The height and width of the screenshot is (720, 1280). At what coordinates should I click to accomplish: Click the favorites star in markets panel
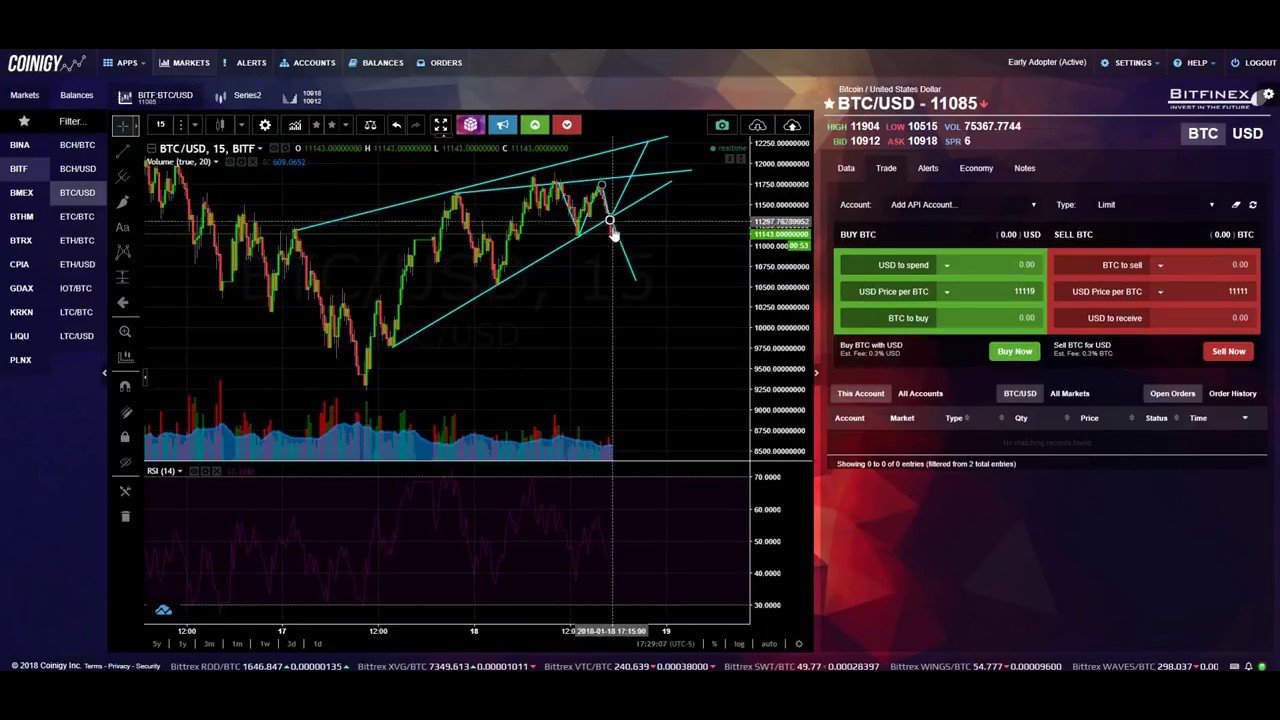24,121
